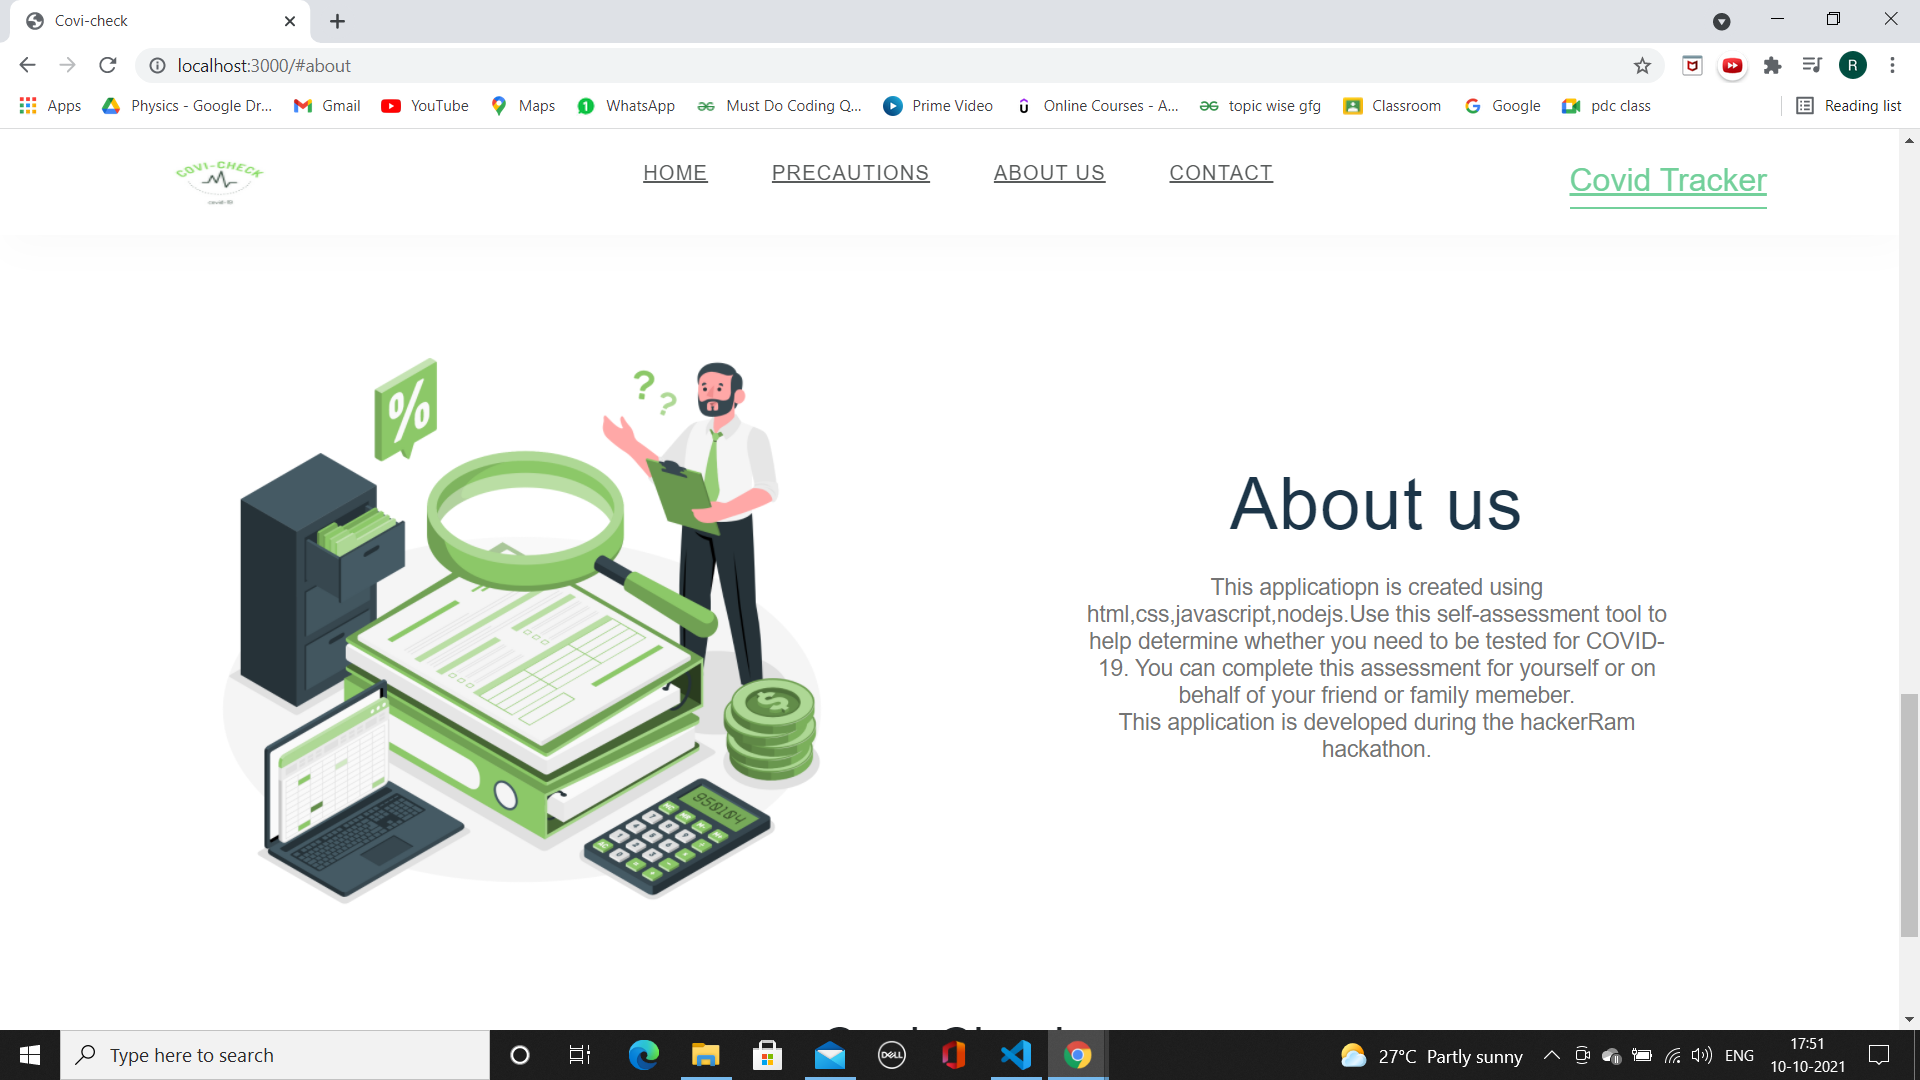This screenshot has width=1920, height=1080.
Task: Open the Chrome profile avatar R
Action: [1852, 66]
